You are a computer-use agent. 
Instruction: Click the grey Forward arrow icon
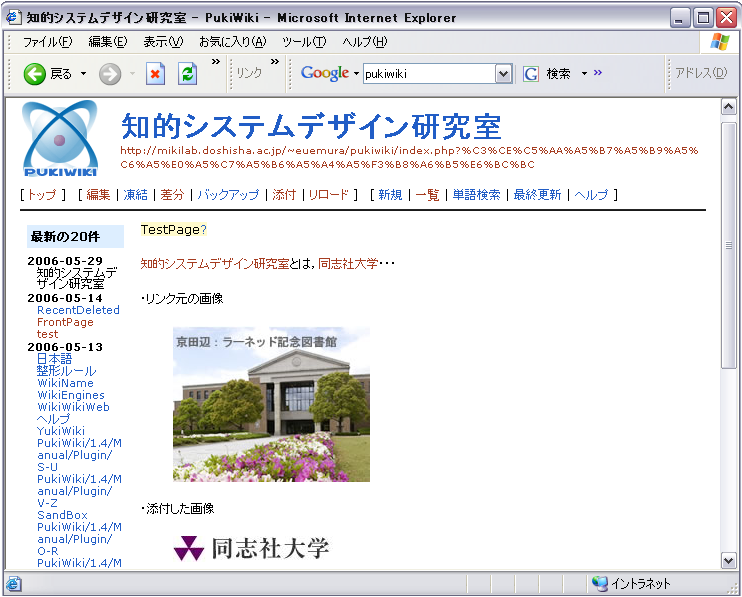point(110,74)
